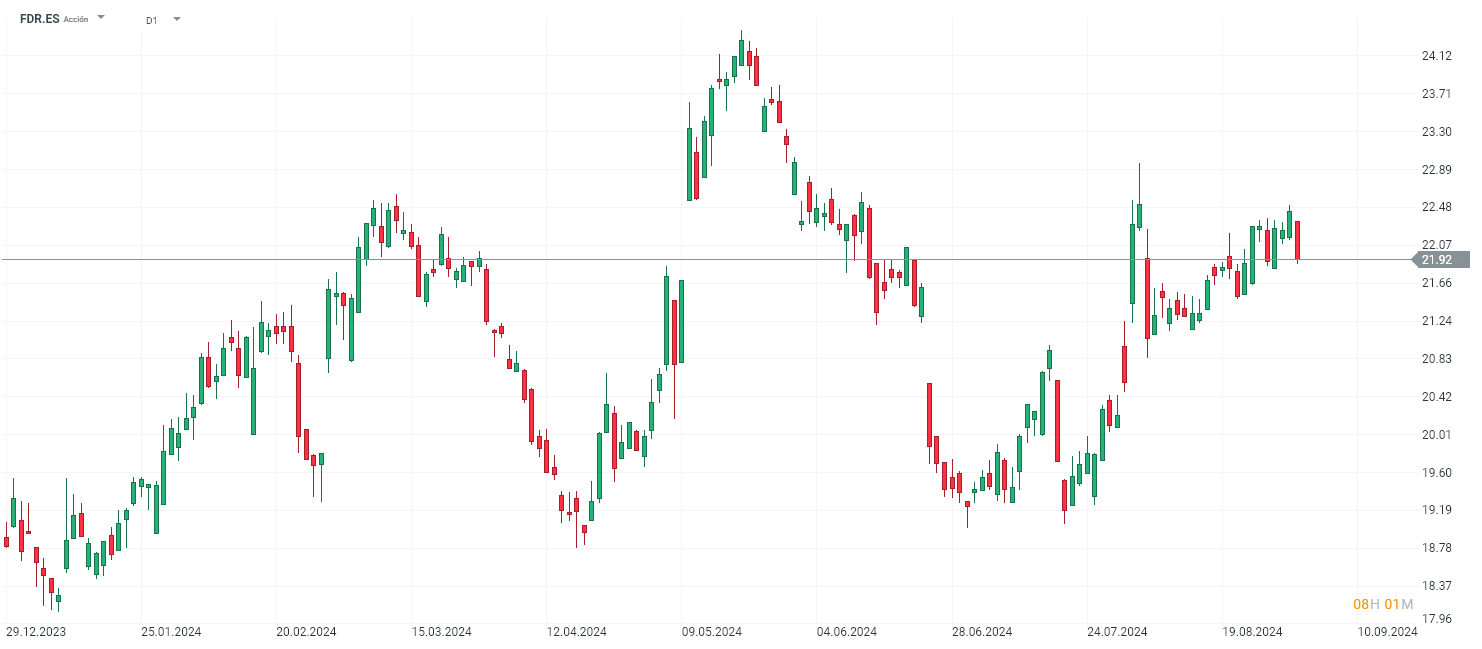1482x649 pixels.
Task: Select the 10.09.2024 date marker
Action: coord(1388,632)
